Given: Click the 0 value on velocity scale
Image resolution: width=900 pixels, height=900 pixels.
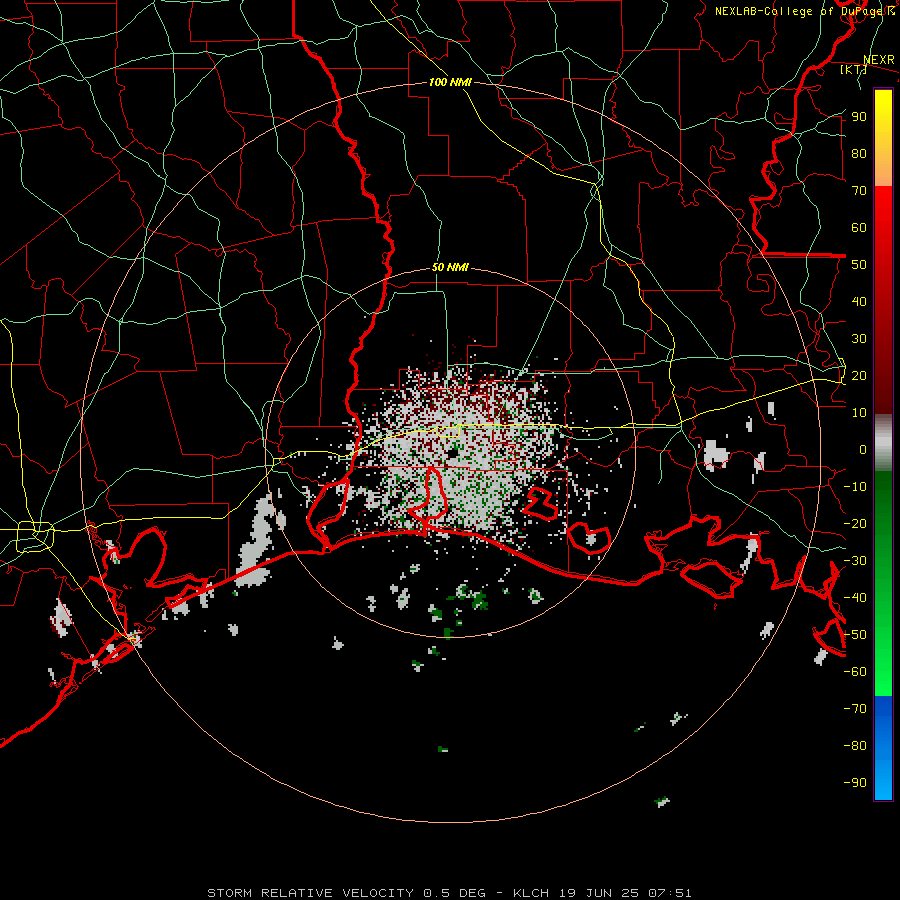Looking at the screenshot, I should (863, 449).
